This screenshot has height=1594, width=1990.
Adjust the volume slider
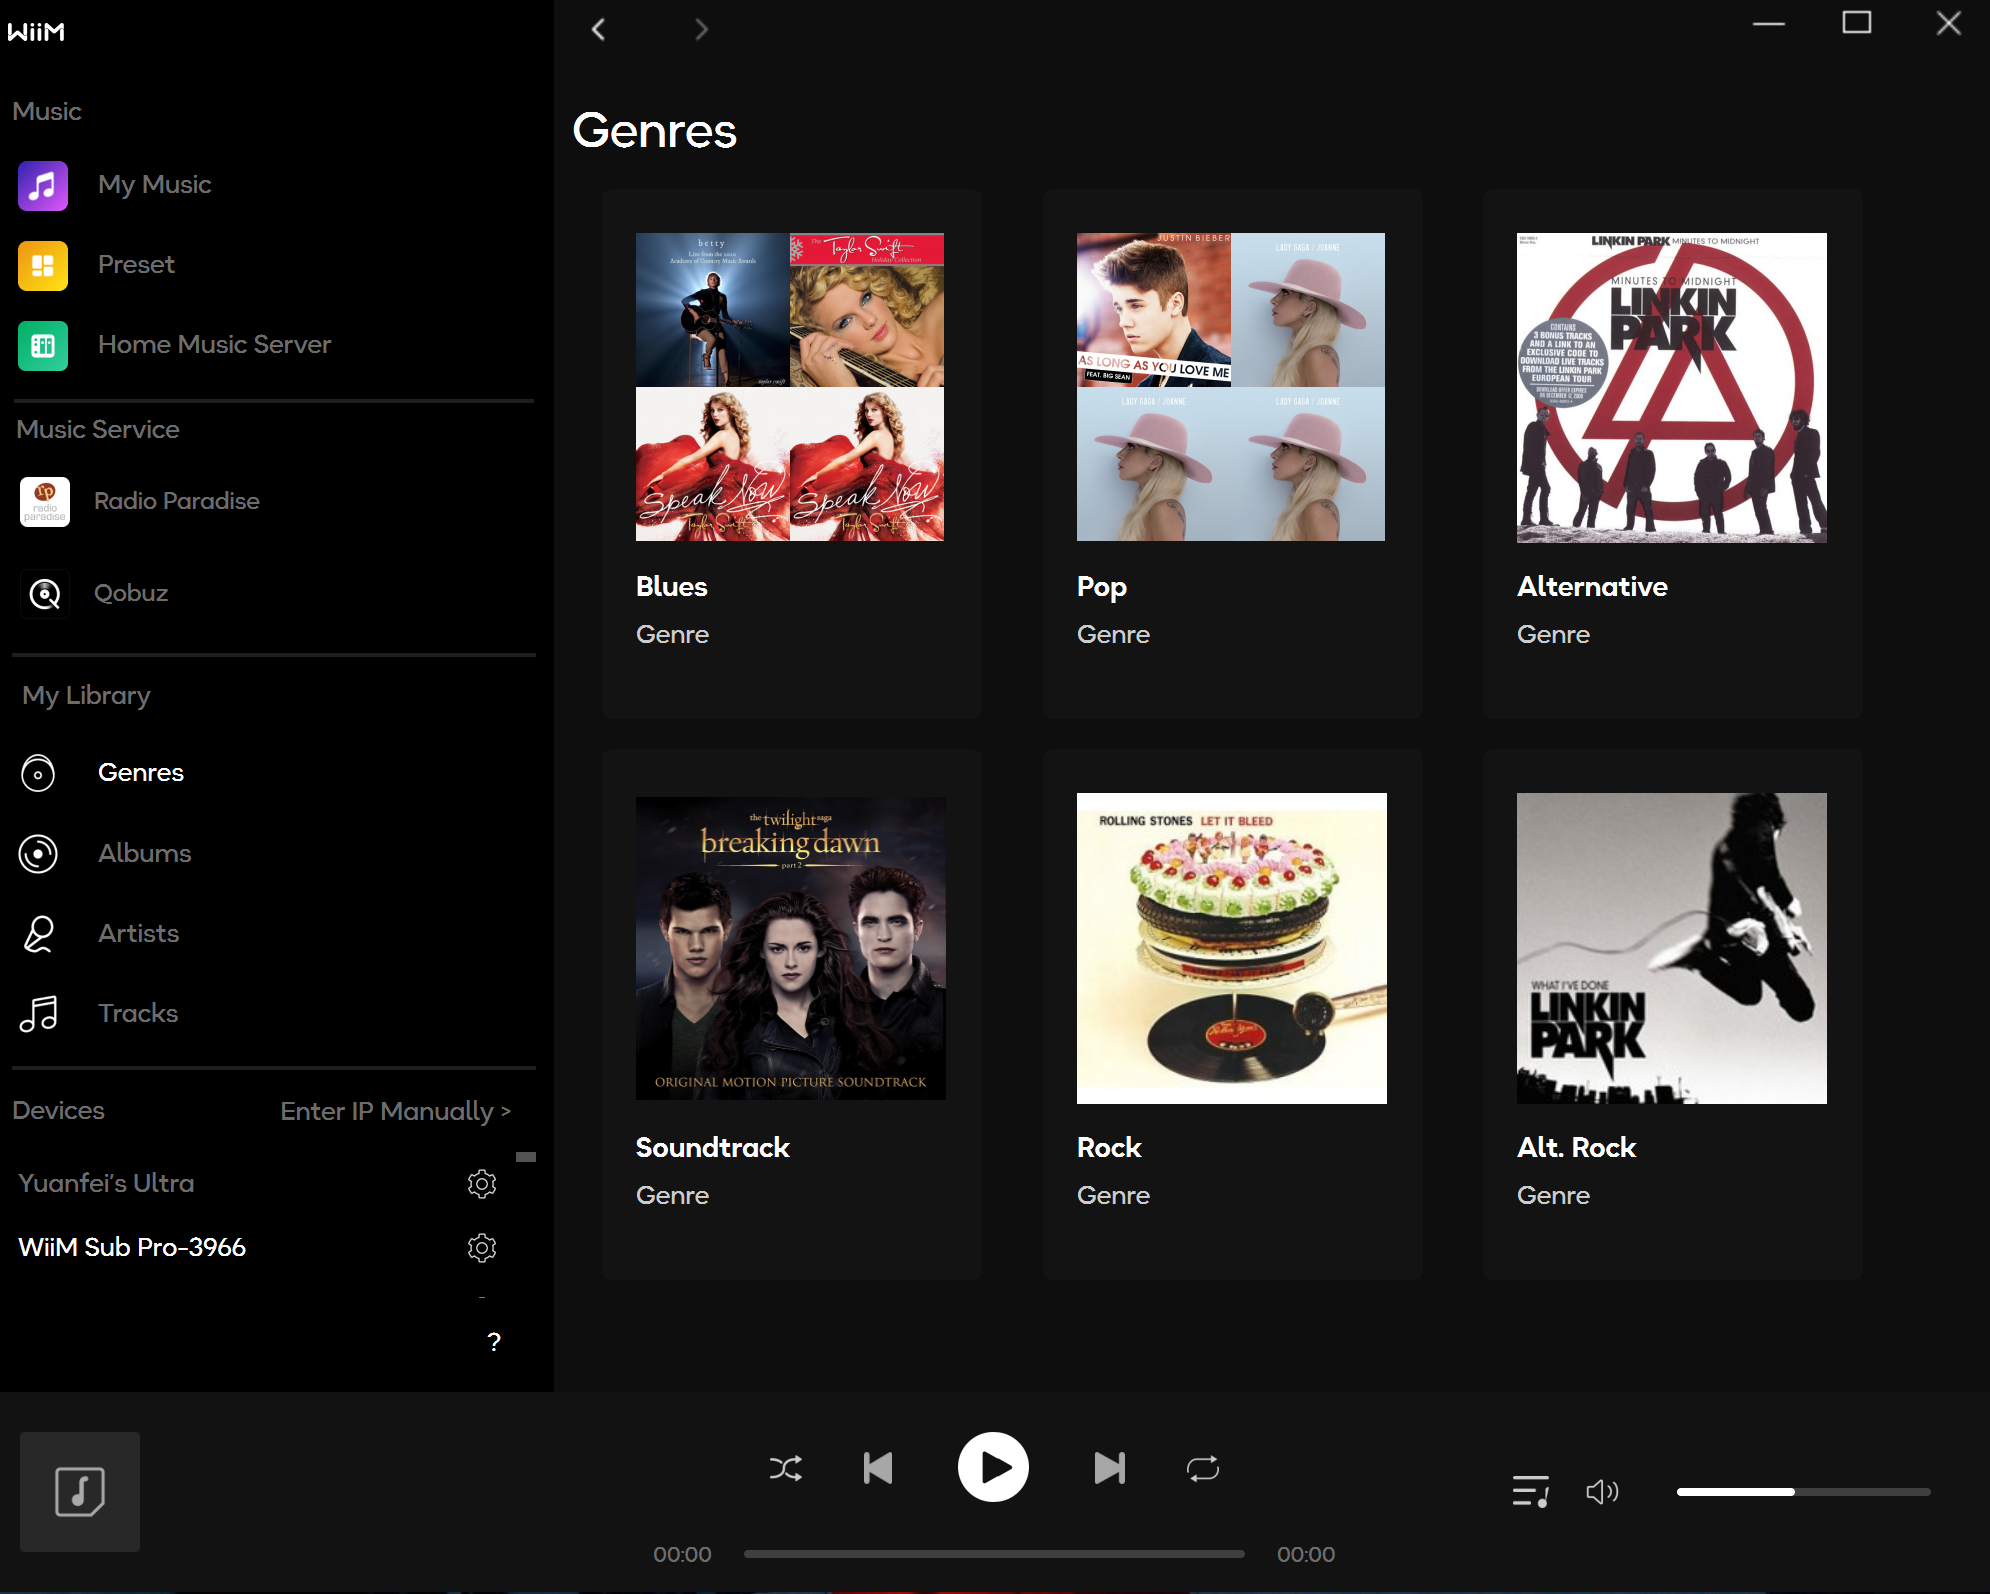coord(1802,1492)
